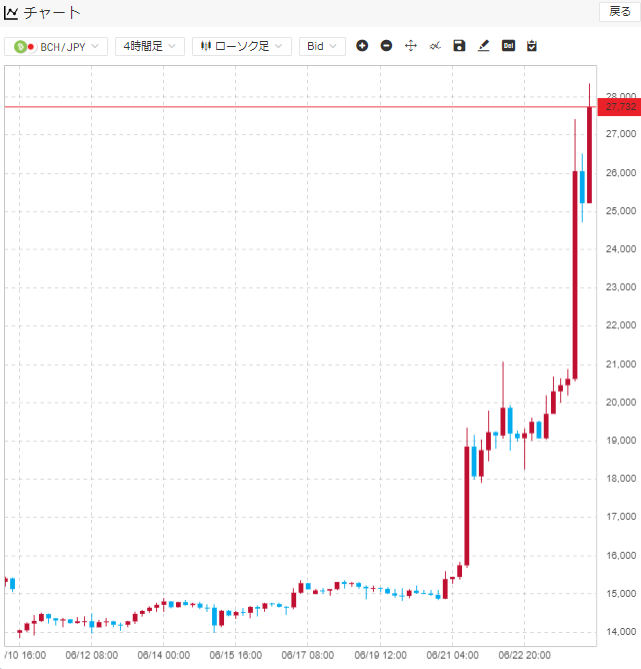Click the 戻る back button
Viewport: 641px width, 669px height.
pos(620,12)
